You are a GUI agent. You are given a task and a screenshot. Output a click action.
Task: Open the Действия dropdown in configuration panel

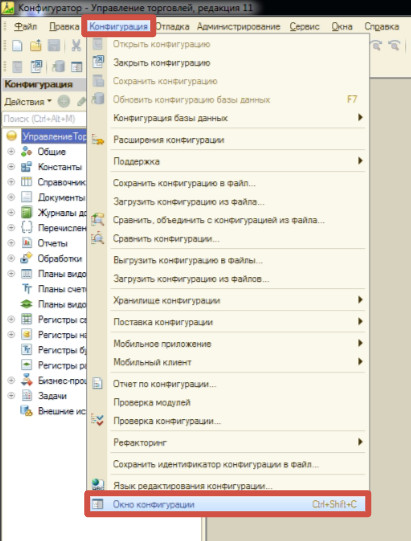[28, 102]
